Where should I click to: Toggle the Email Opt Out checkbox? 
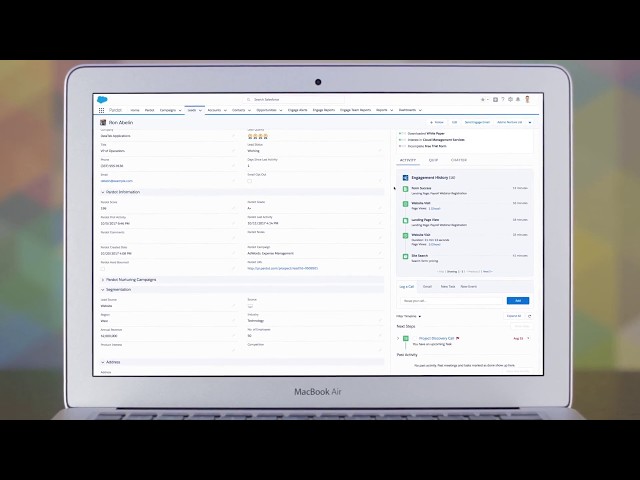(x=249, y=181)
